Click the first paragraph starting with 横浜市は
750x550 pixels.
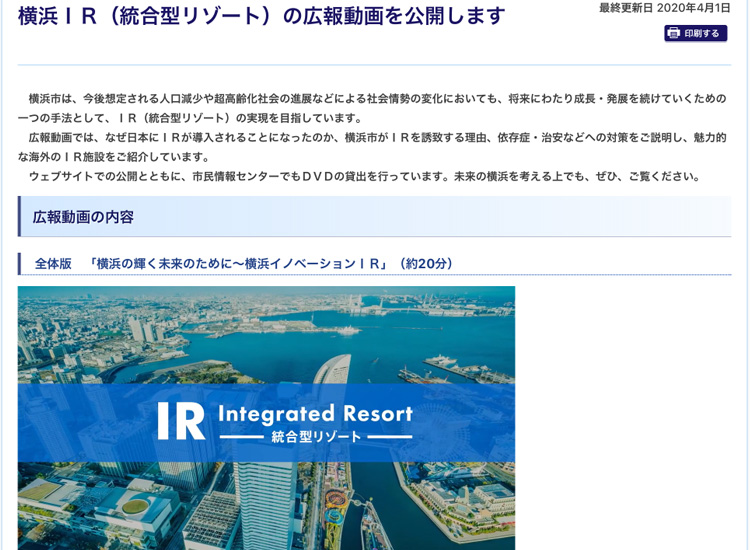(375, 109)
